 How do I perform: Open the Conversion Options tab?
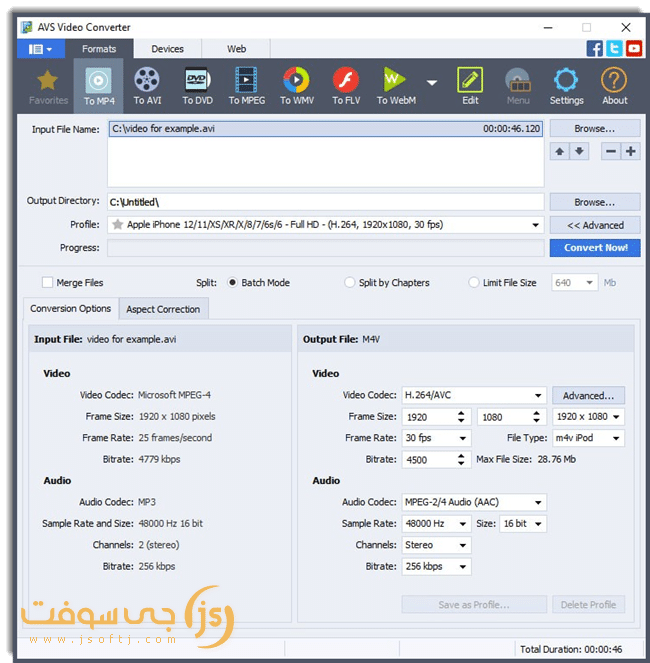point(71,309)
